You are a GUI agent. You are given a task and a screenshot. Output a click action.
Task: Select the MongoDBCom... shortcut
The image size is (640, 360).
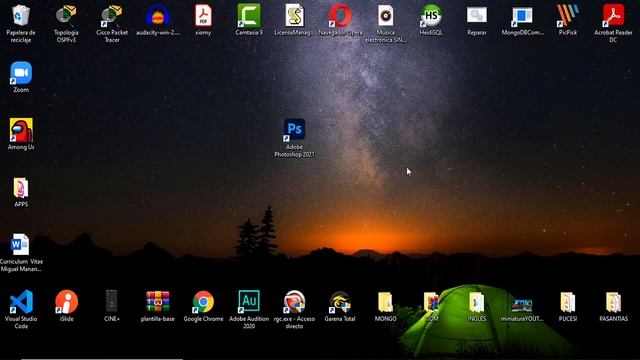(x=522, y=16)
